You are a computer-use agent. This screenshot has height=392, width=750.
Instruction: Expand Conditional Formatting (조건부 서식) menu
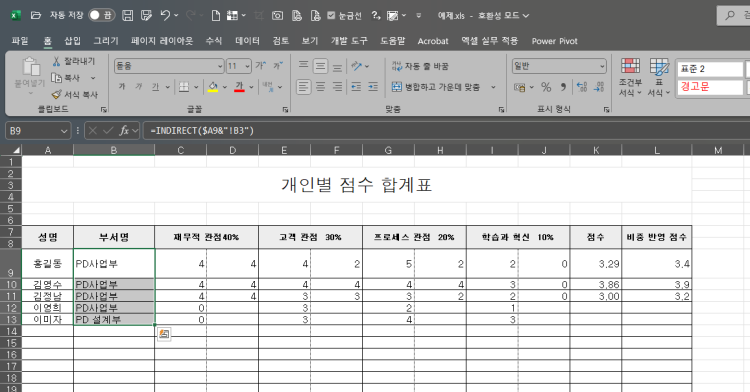pos(630,77)
